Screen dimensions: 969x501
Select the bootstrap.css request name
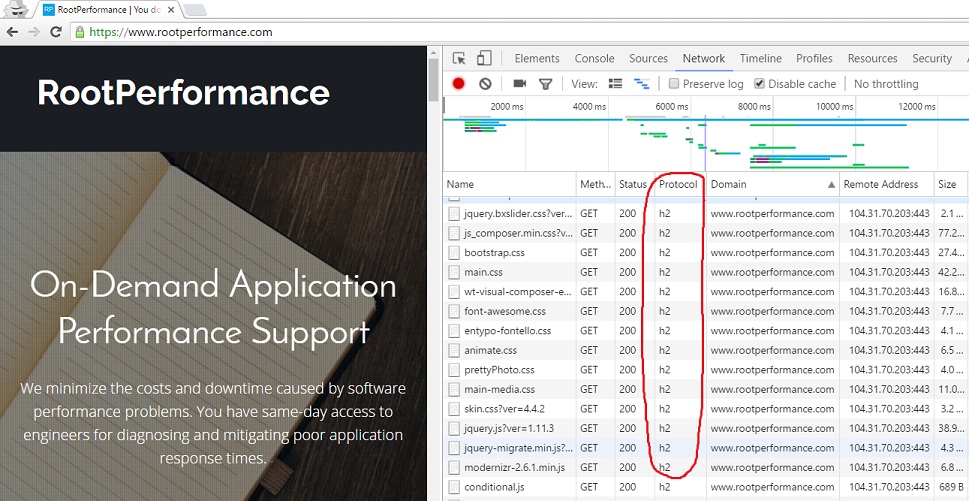[494, 253]
